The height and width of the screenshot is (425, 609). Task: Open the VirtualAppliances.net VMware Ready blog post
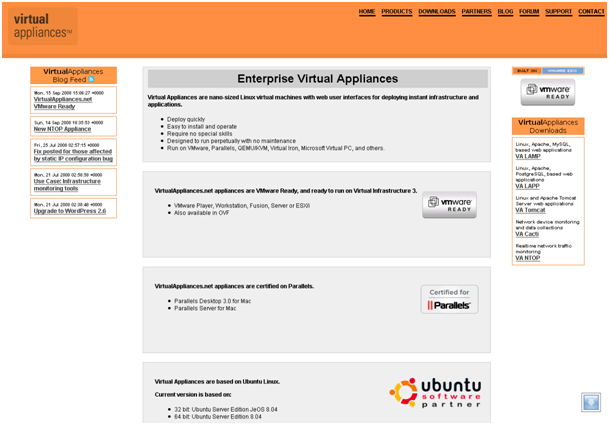63,103
